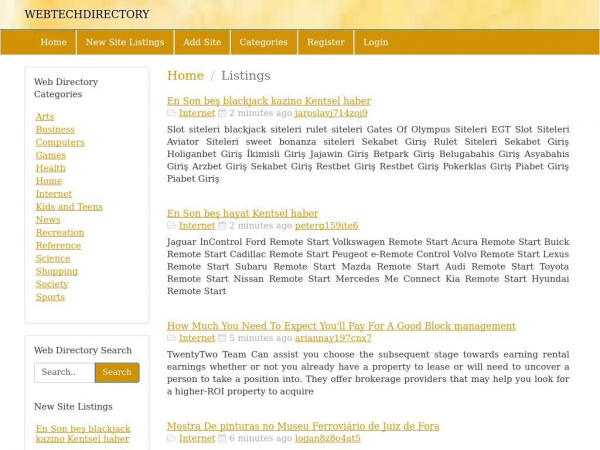Viewport: 600px width, 450px height.
Task: Click the '5 minutes ago' timestamp text
Action: [x=261, y=338]
